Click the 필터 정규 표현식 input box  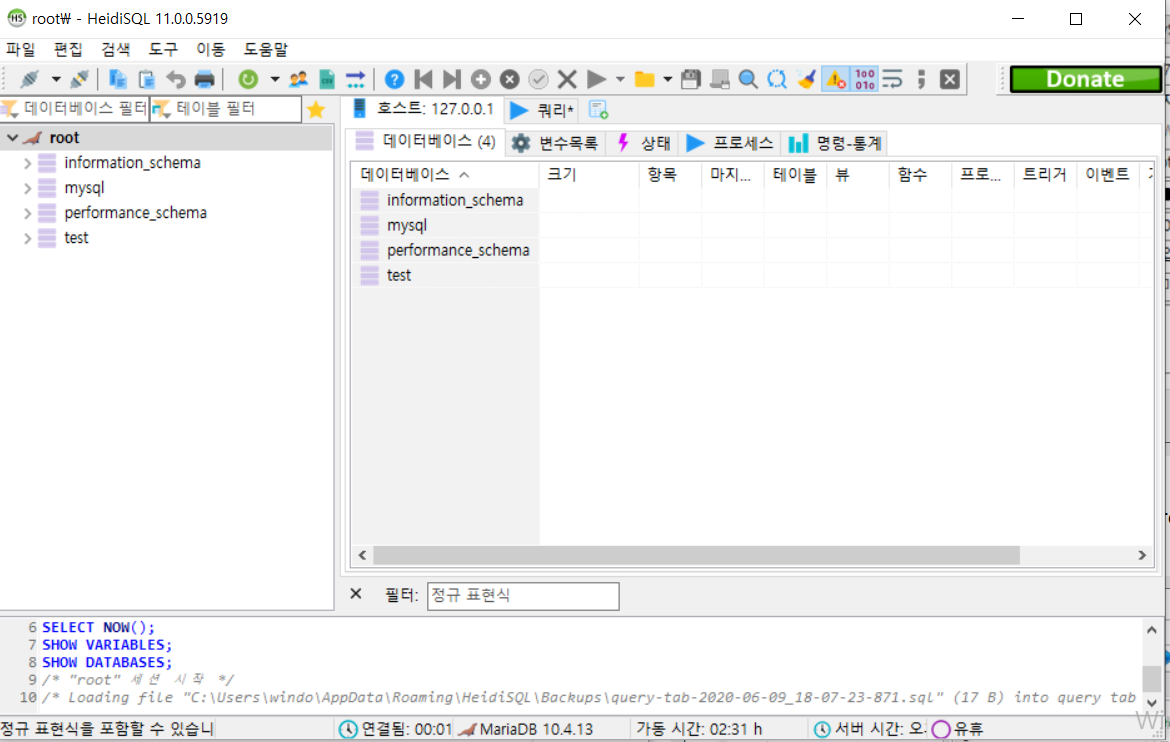coord(523,596)
